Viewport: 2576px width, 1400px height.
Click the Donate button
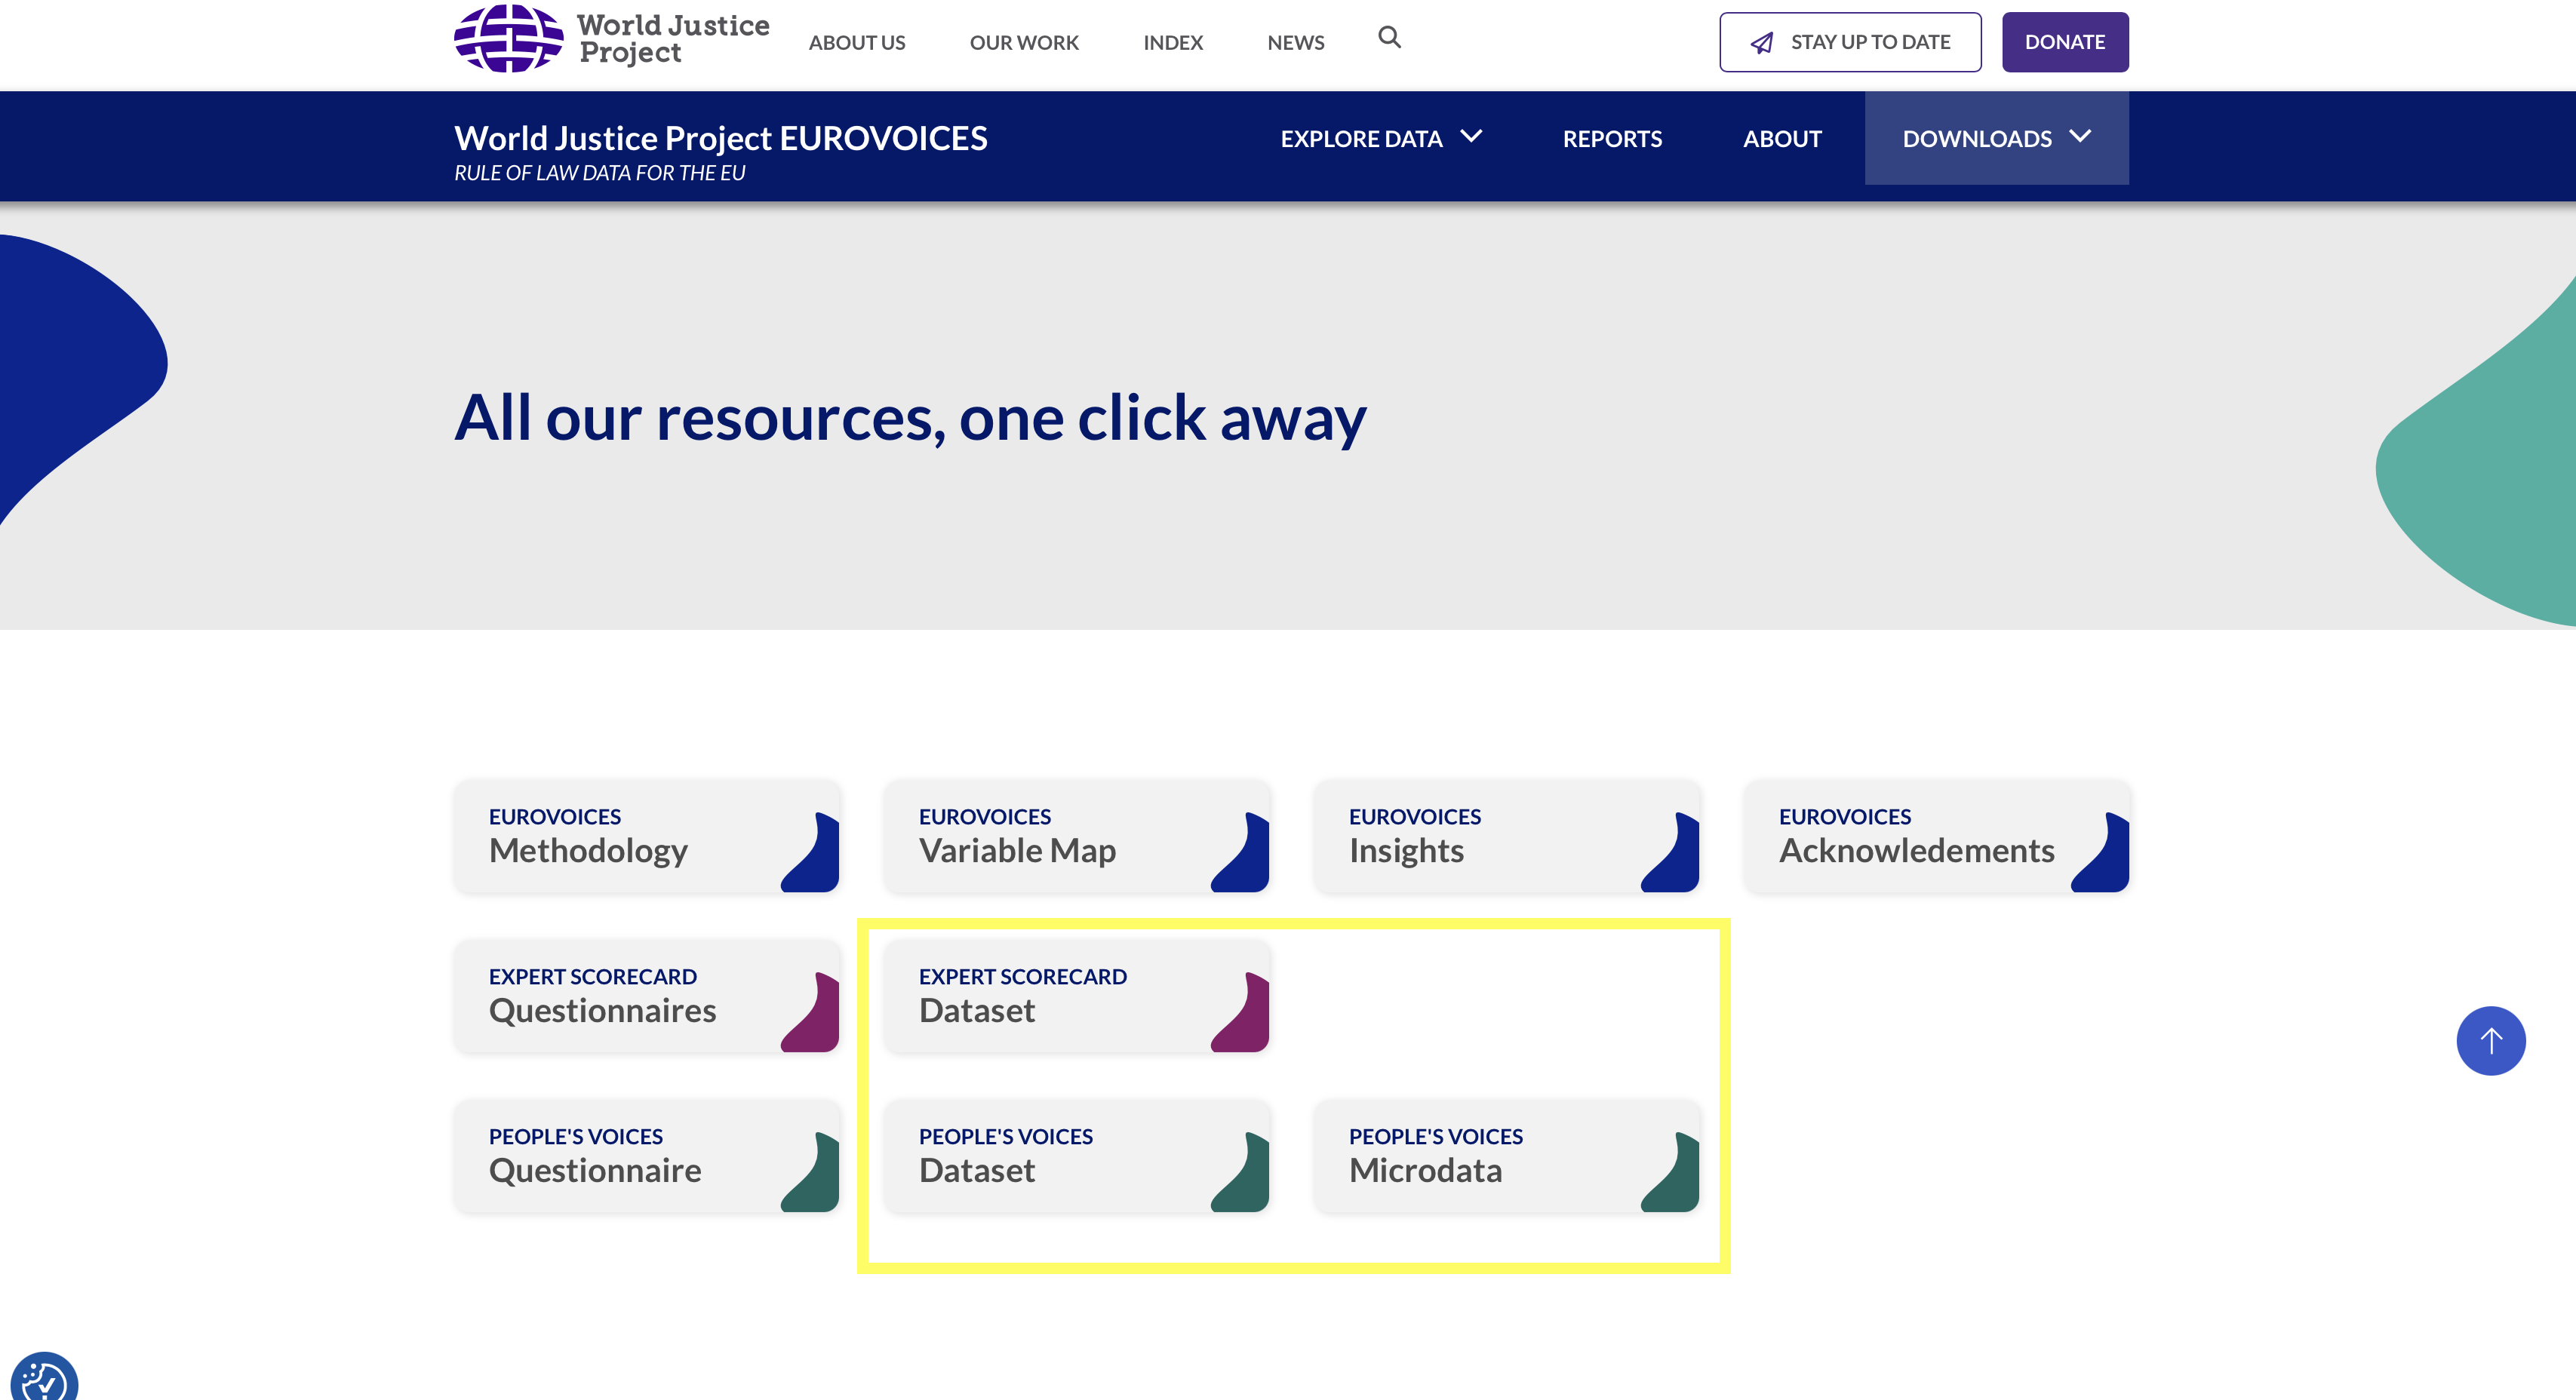2065,42
